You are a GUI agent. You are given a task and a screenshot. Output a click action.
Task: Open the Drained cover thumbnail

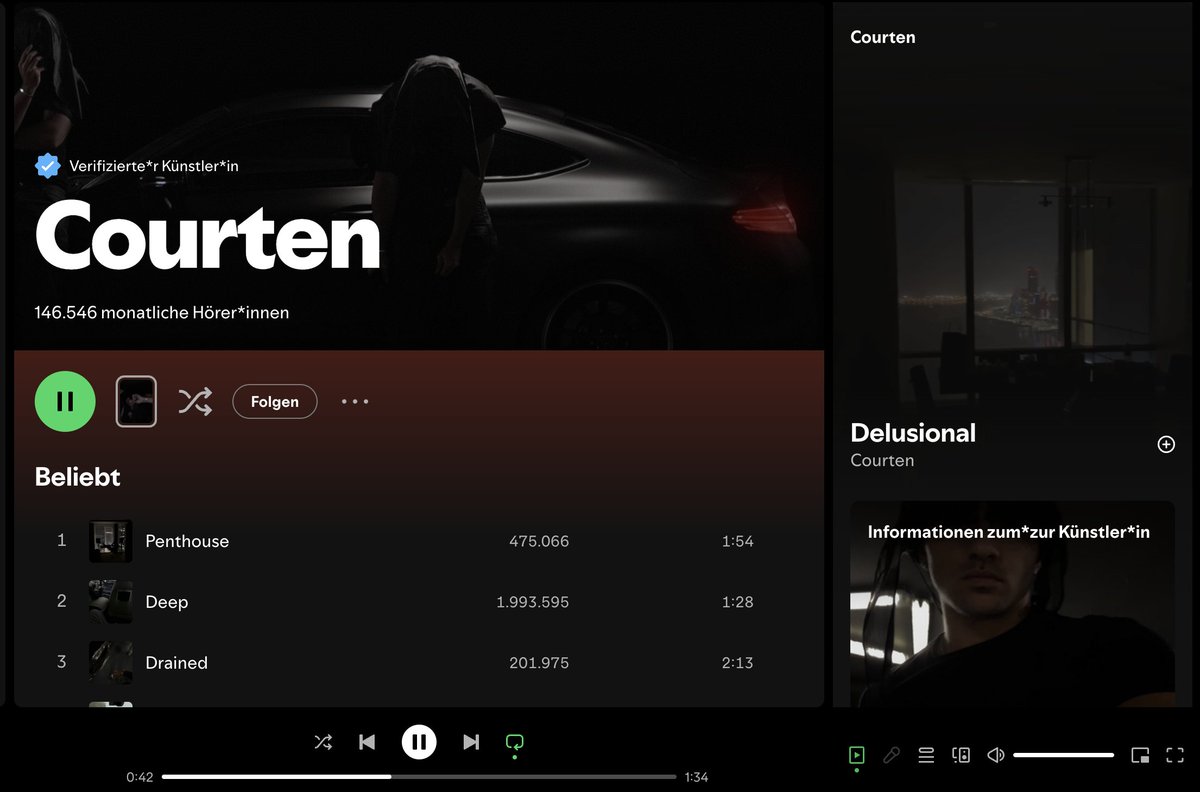(110, 663)
